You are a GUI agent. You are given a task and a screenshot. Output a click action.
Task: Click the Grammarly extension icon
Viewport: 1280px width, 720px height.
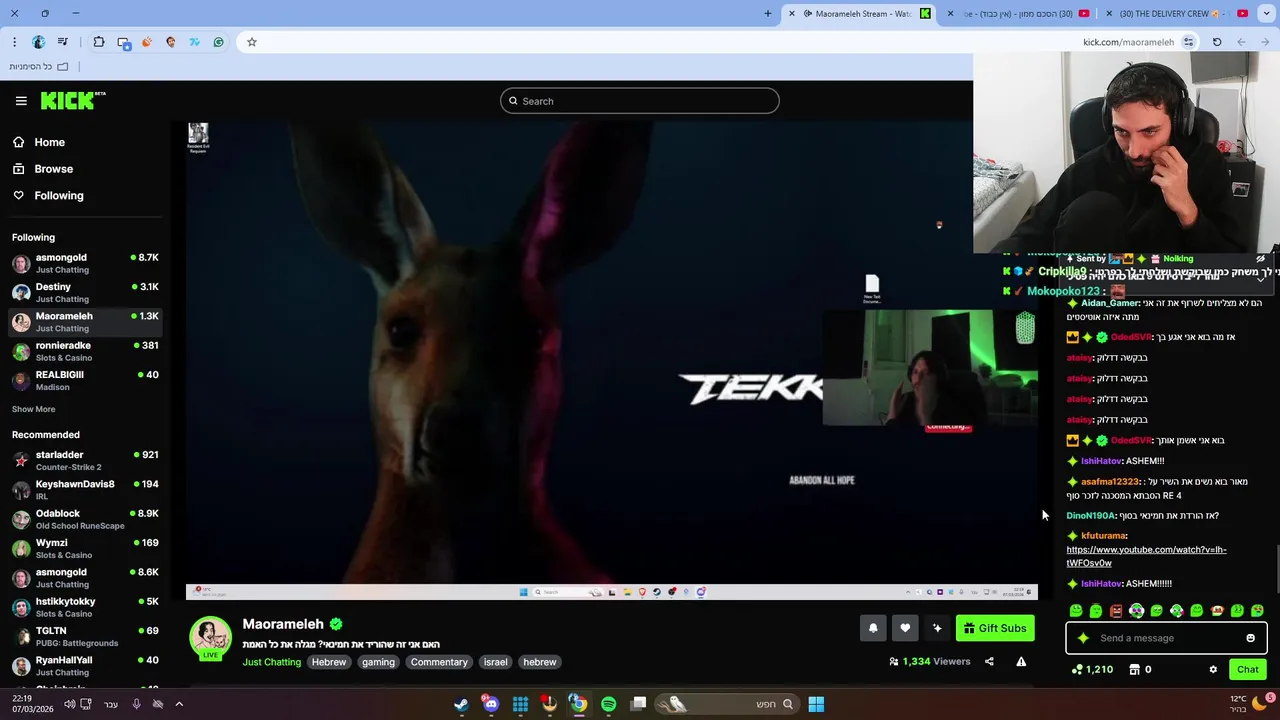pos(219,42)
